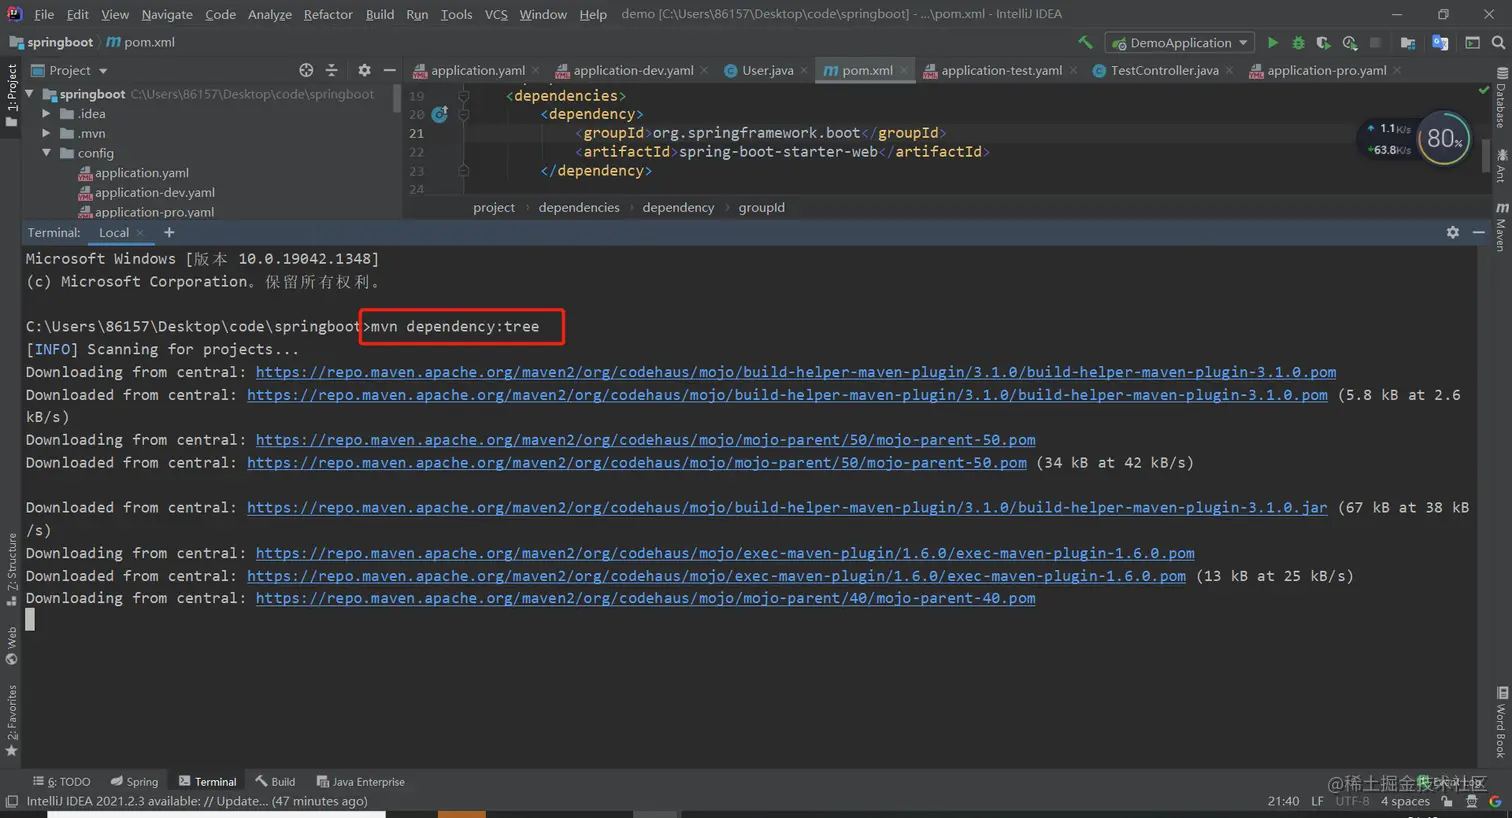Fold the dependencies tag at line 19

[x=463, y=96]
